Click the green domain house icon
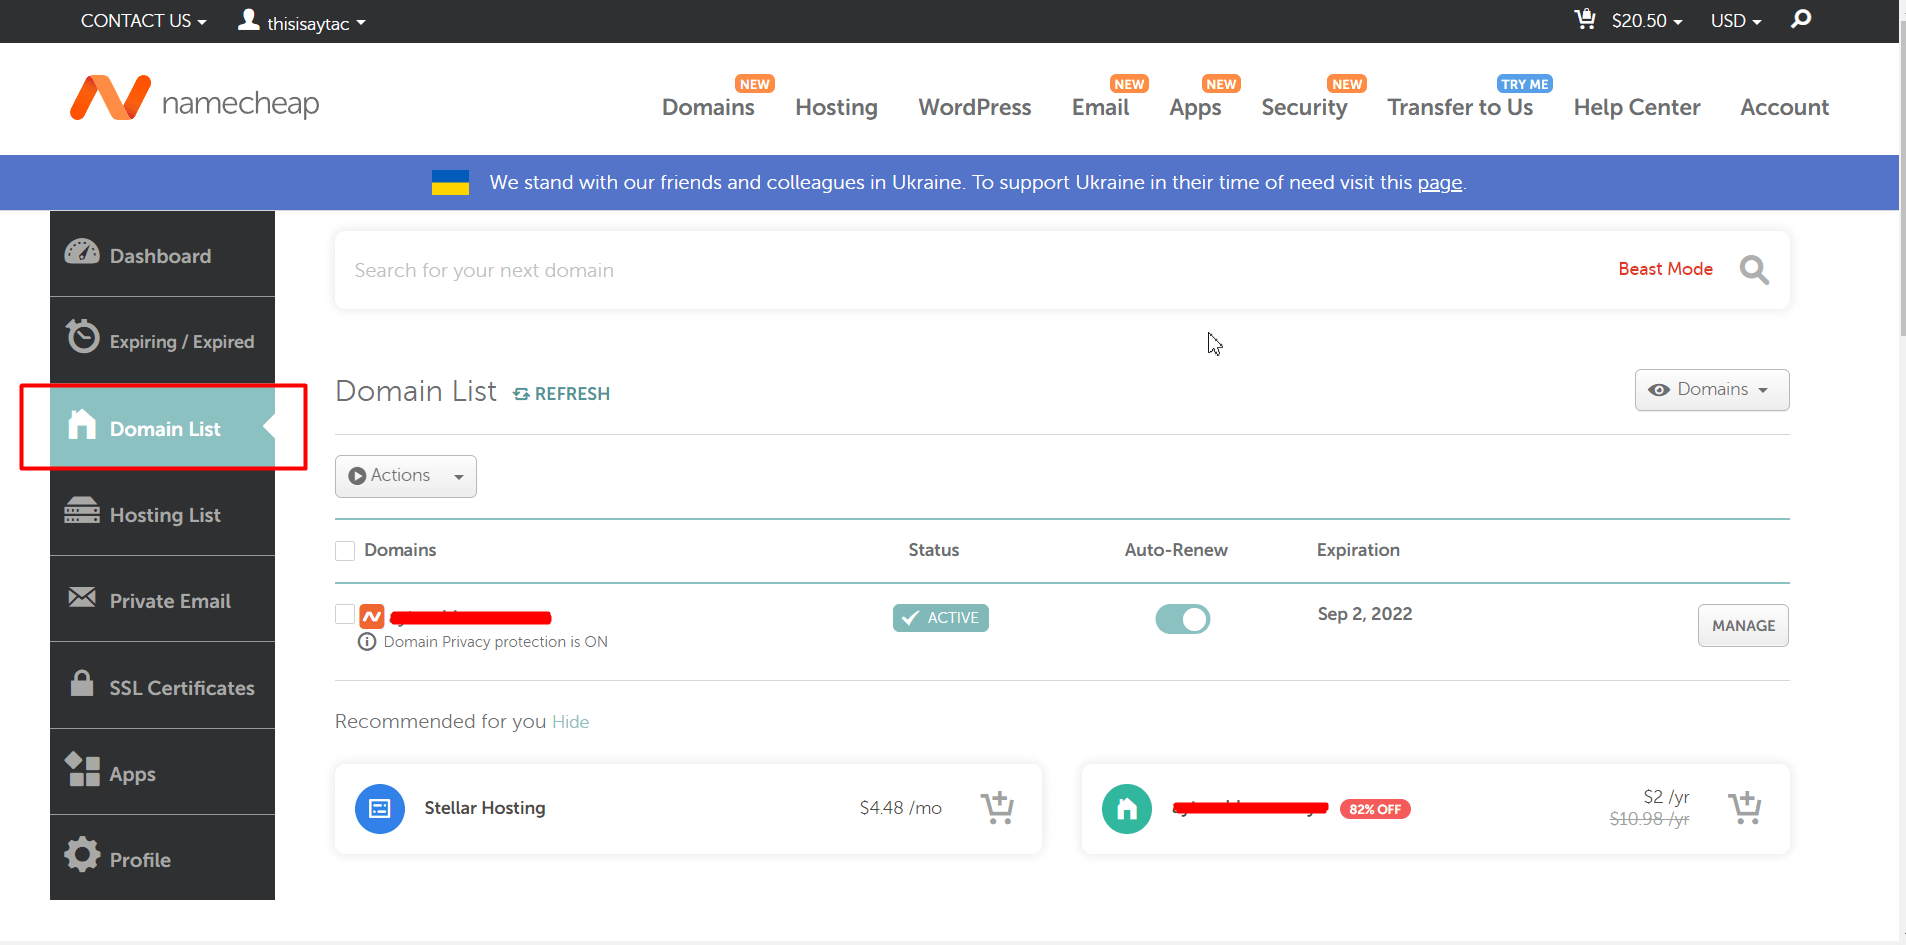The height and width of the screenshot is (945, 1906). pos(1127,809)
